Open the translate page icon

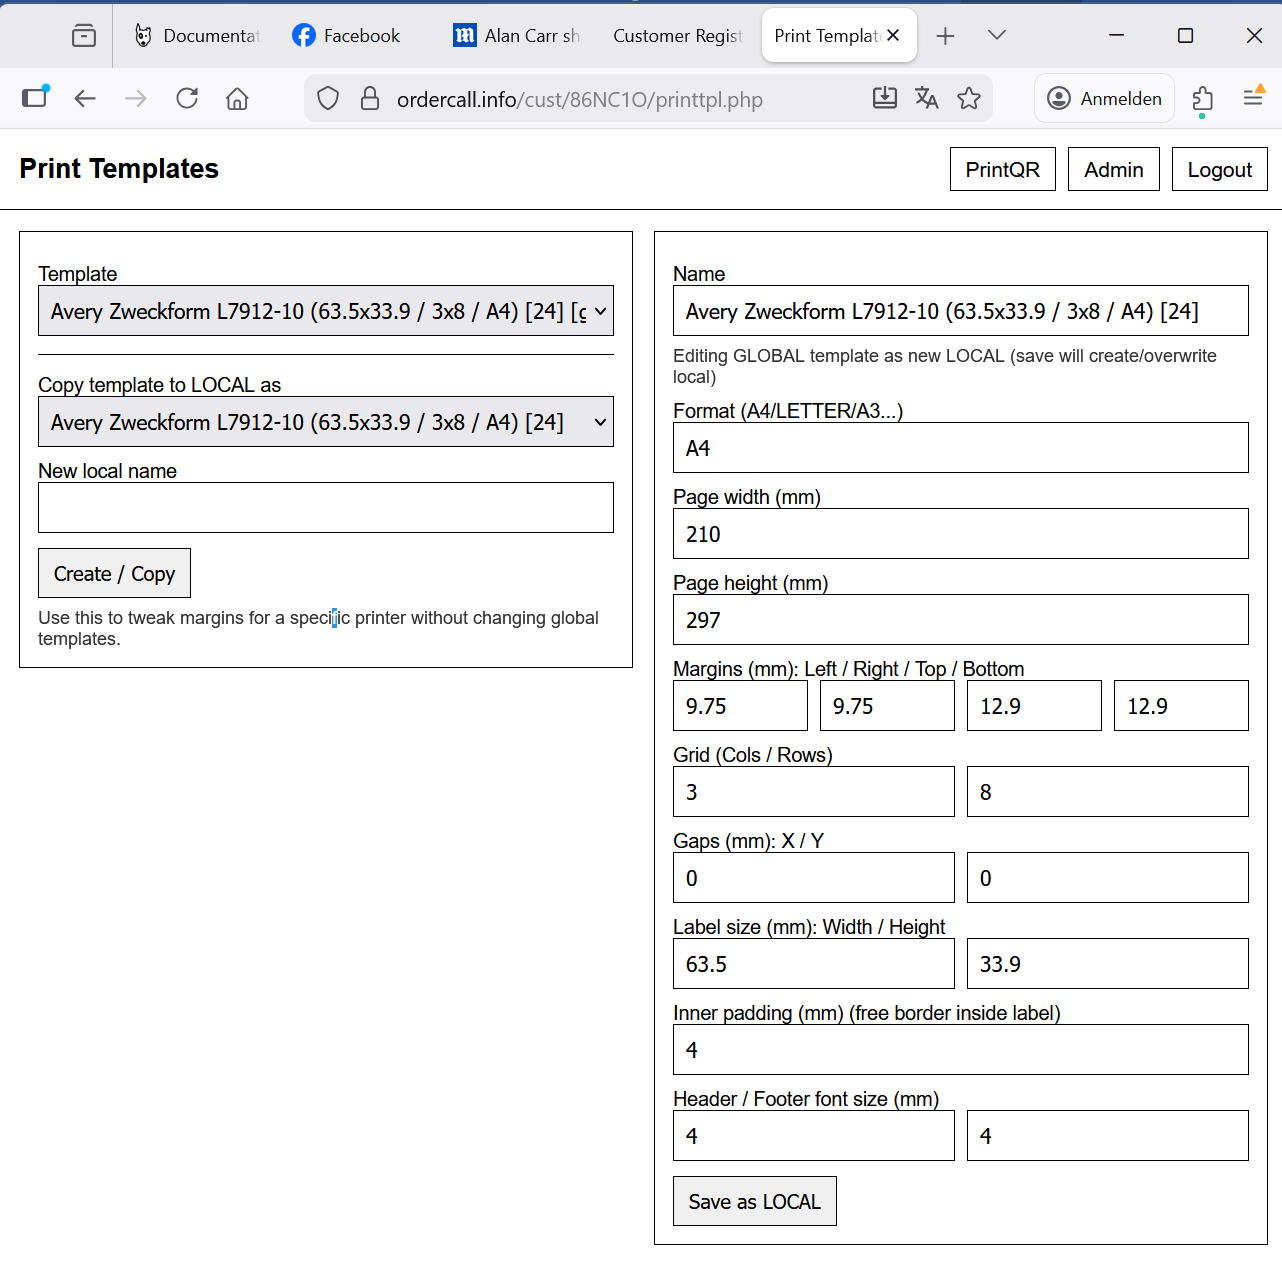pos(926,98)
